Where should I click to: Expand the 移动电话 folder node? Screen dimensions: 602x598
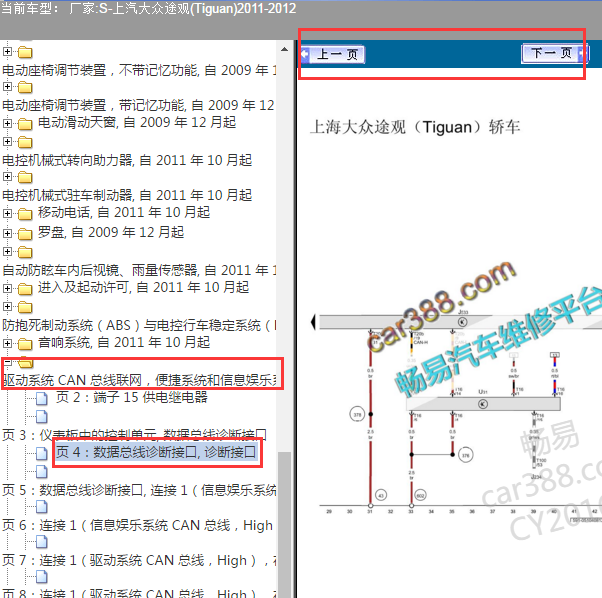(7, 213)
